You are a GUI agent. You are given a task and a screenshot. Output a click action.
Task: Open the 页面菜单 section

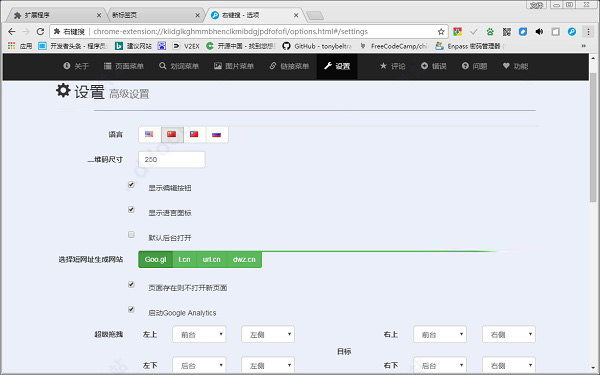pos(124,66)
